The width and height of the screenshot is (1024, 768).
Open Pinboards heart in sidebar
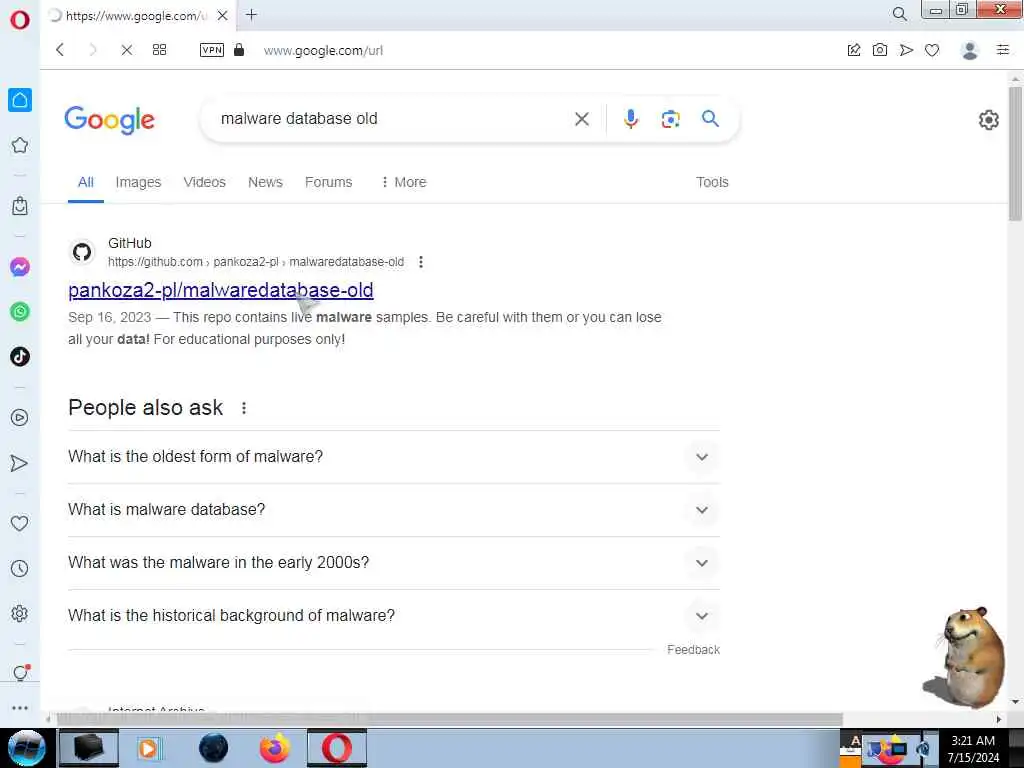[20, 523]
